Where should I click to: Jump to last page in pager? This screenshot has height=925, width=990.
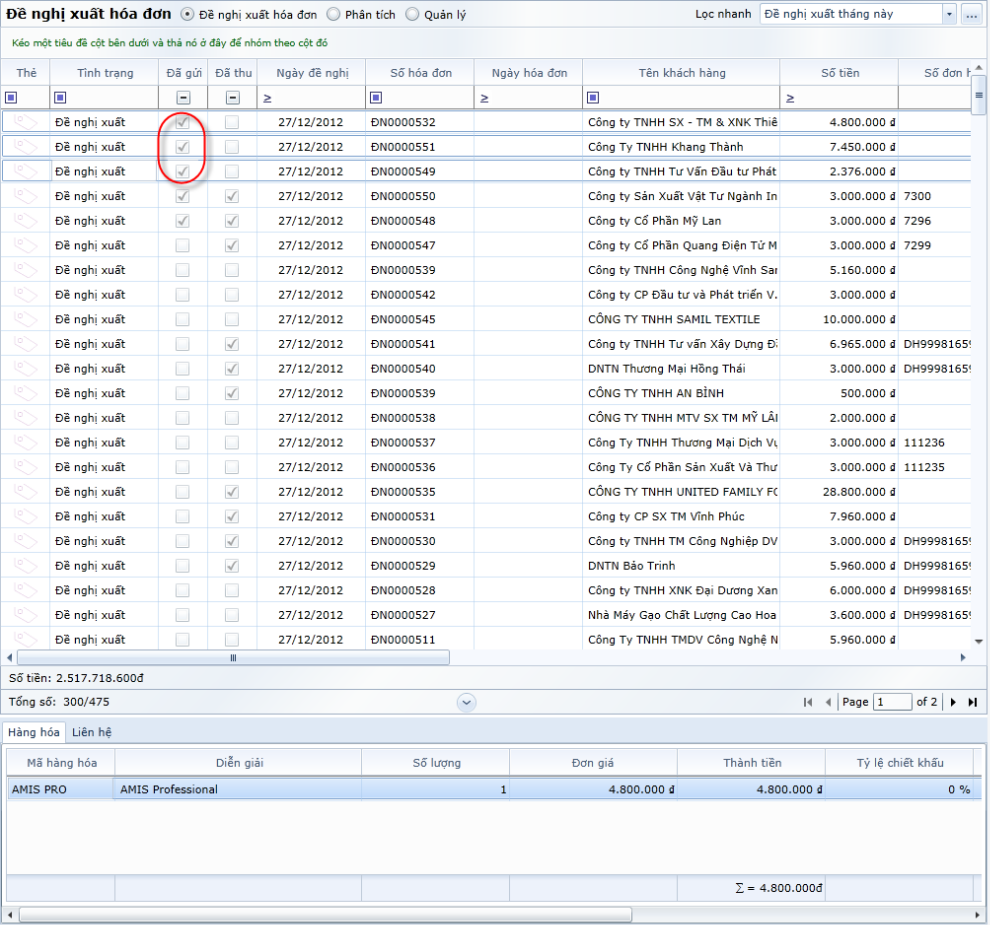tap(972, 702)
